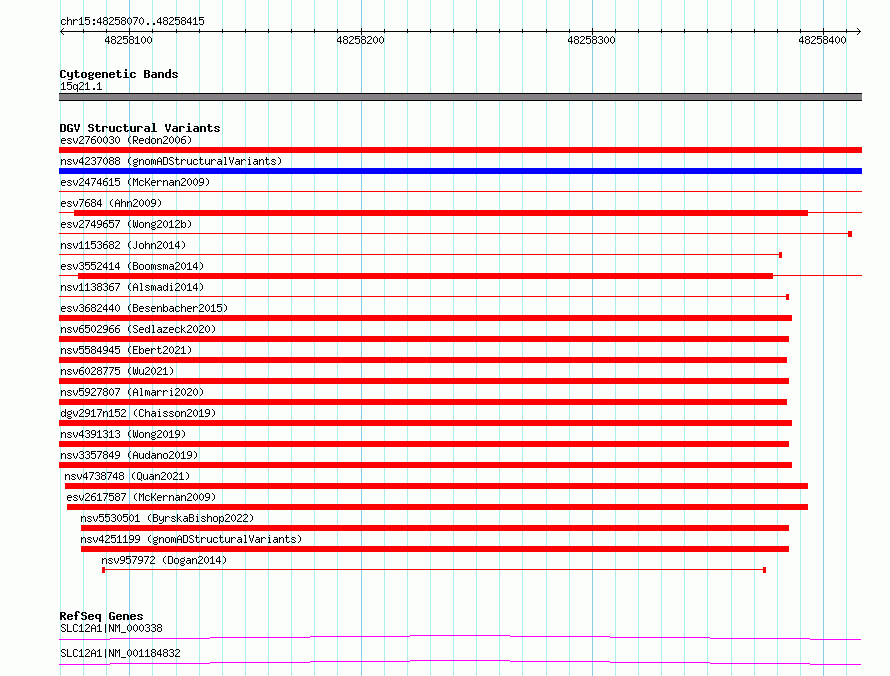
Task: Click the Cytogenetic Bands track heading
Action: pos(119,74)
